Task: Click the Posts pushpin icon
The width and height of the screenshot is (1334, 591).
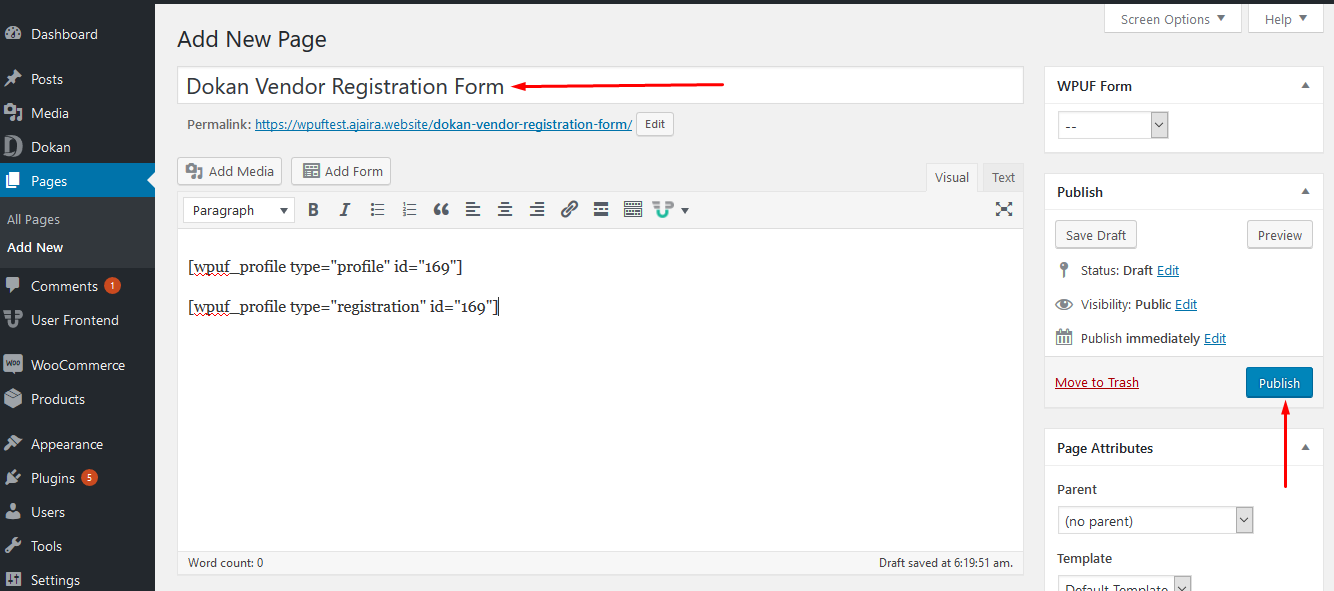Action: 13,79
